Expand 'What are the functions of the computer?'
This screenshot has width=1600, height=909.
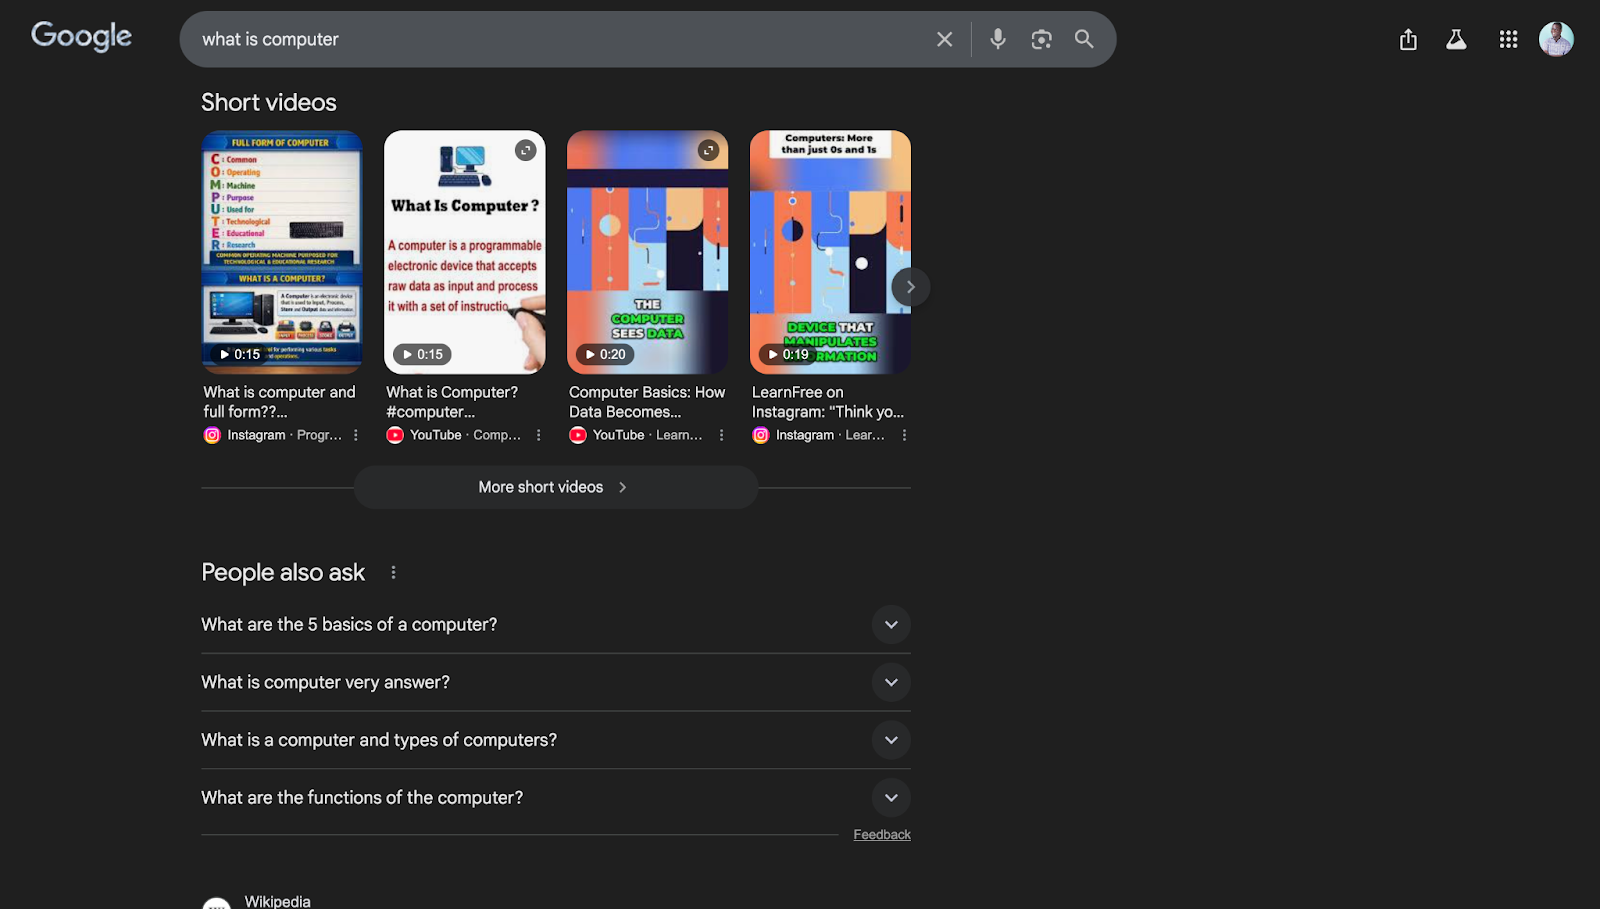click(890, 797)
